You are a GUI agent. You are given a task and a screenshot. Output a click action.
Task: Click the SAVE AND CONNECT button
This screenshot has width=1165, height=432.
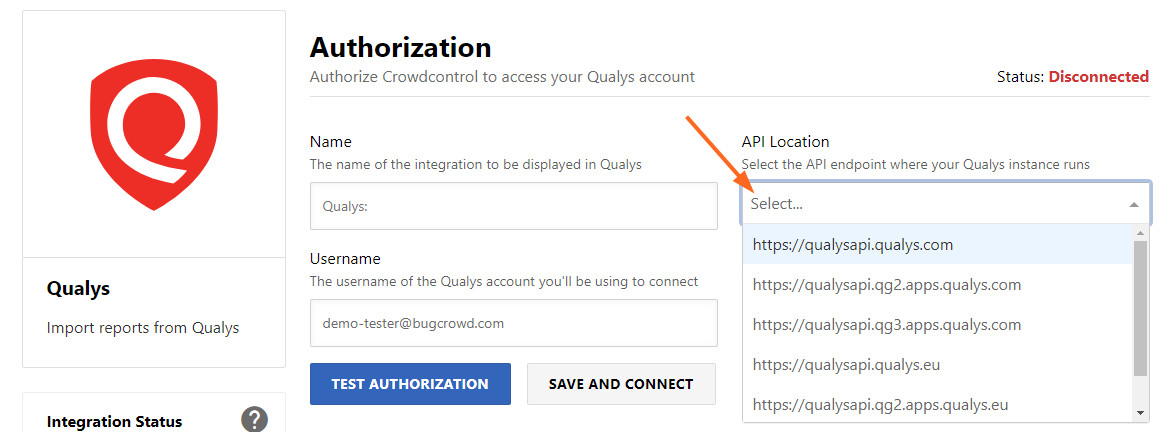pos(621,384)
